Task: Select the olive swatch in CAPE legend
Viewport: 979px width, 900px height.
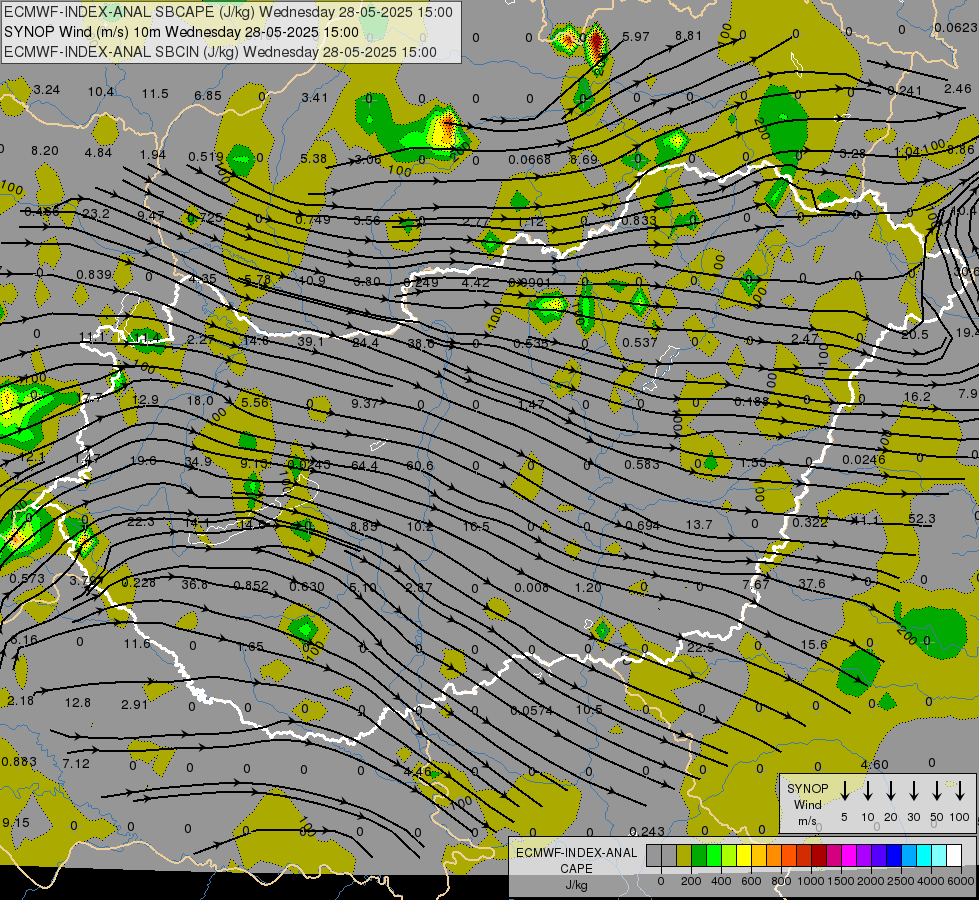Action: tap(684, 855)
